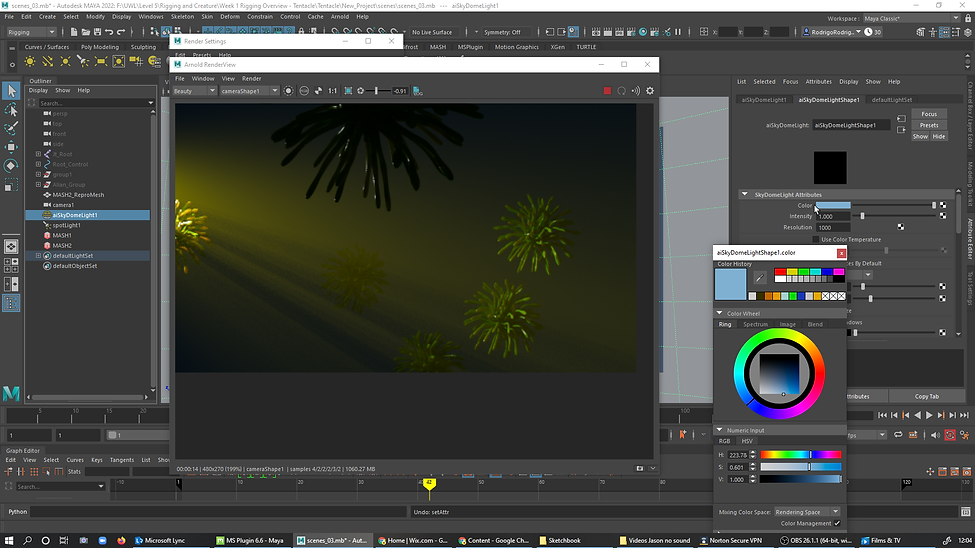Switch to defaultLightSet tab

(x=892, y=100)
